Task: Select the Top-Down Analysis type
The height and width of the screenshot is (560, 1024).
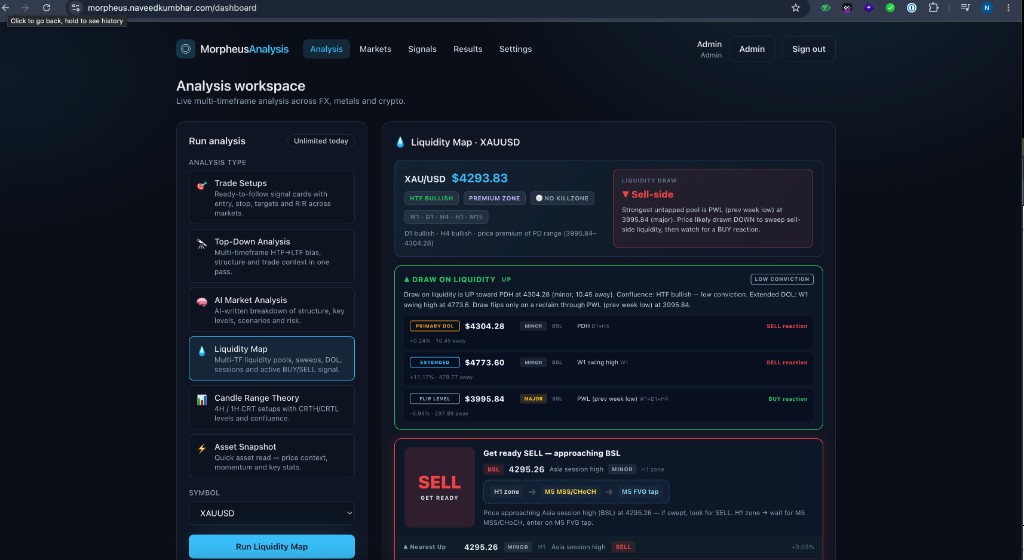Action: click(272, 256)
